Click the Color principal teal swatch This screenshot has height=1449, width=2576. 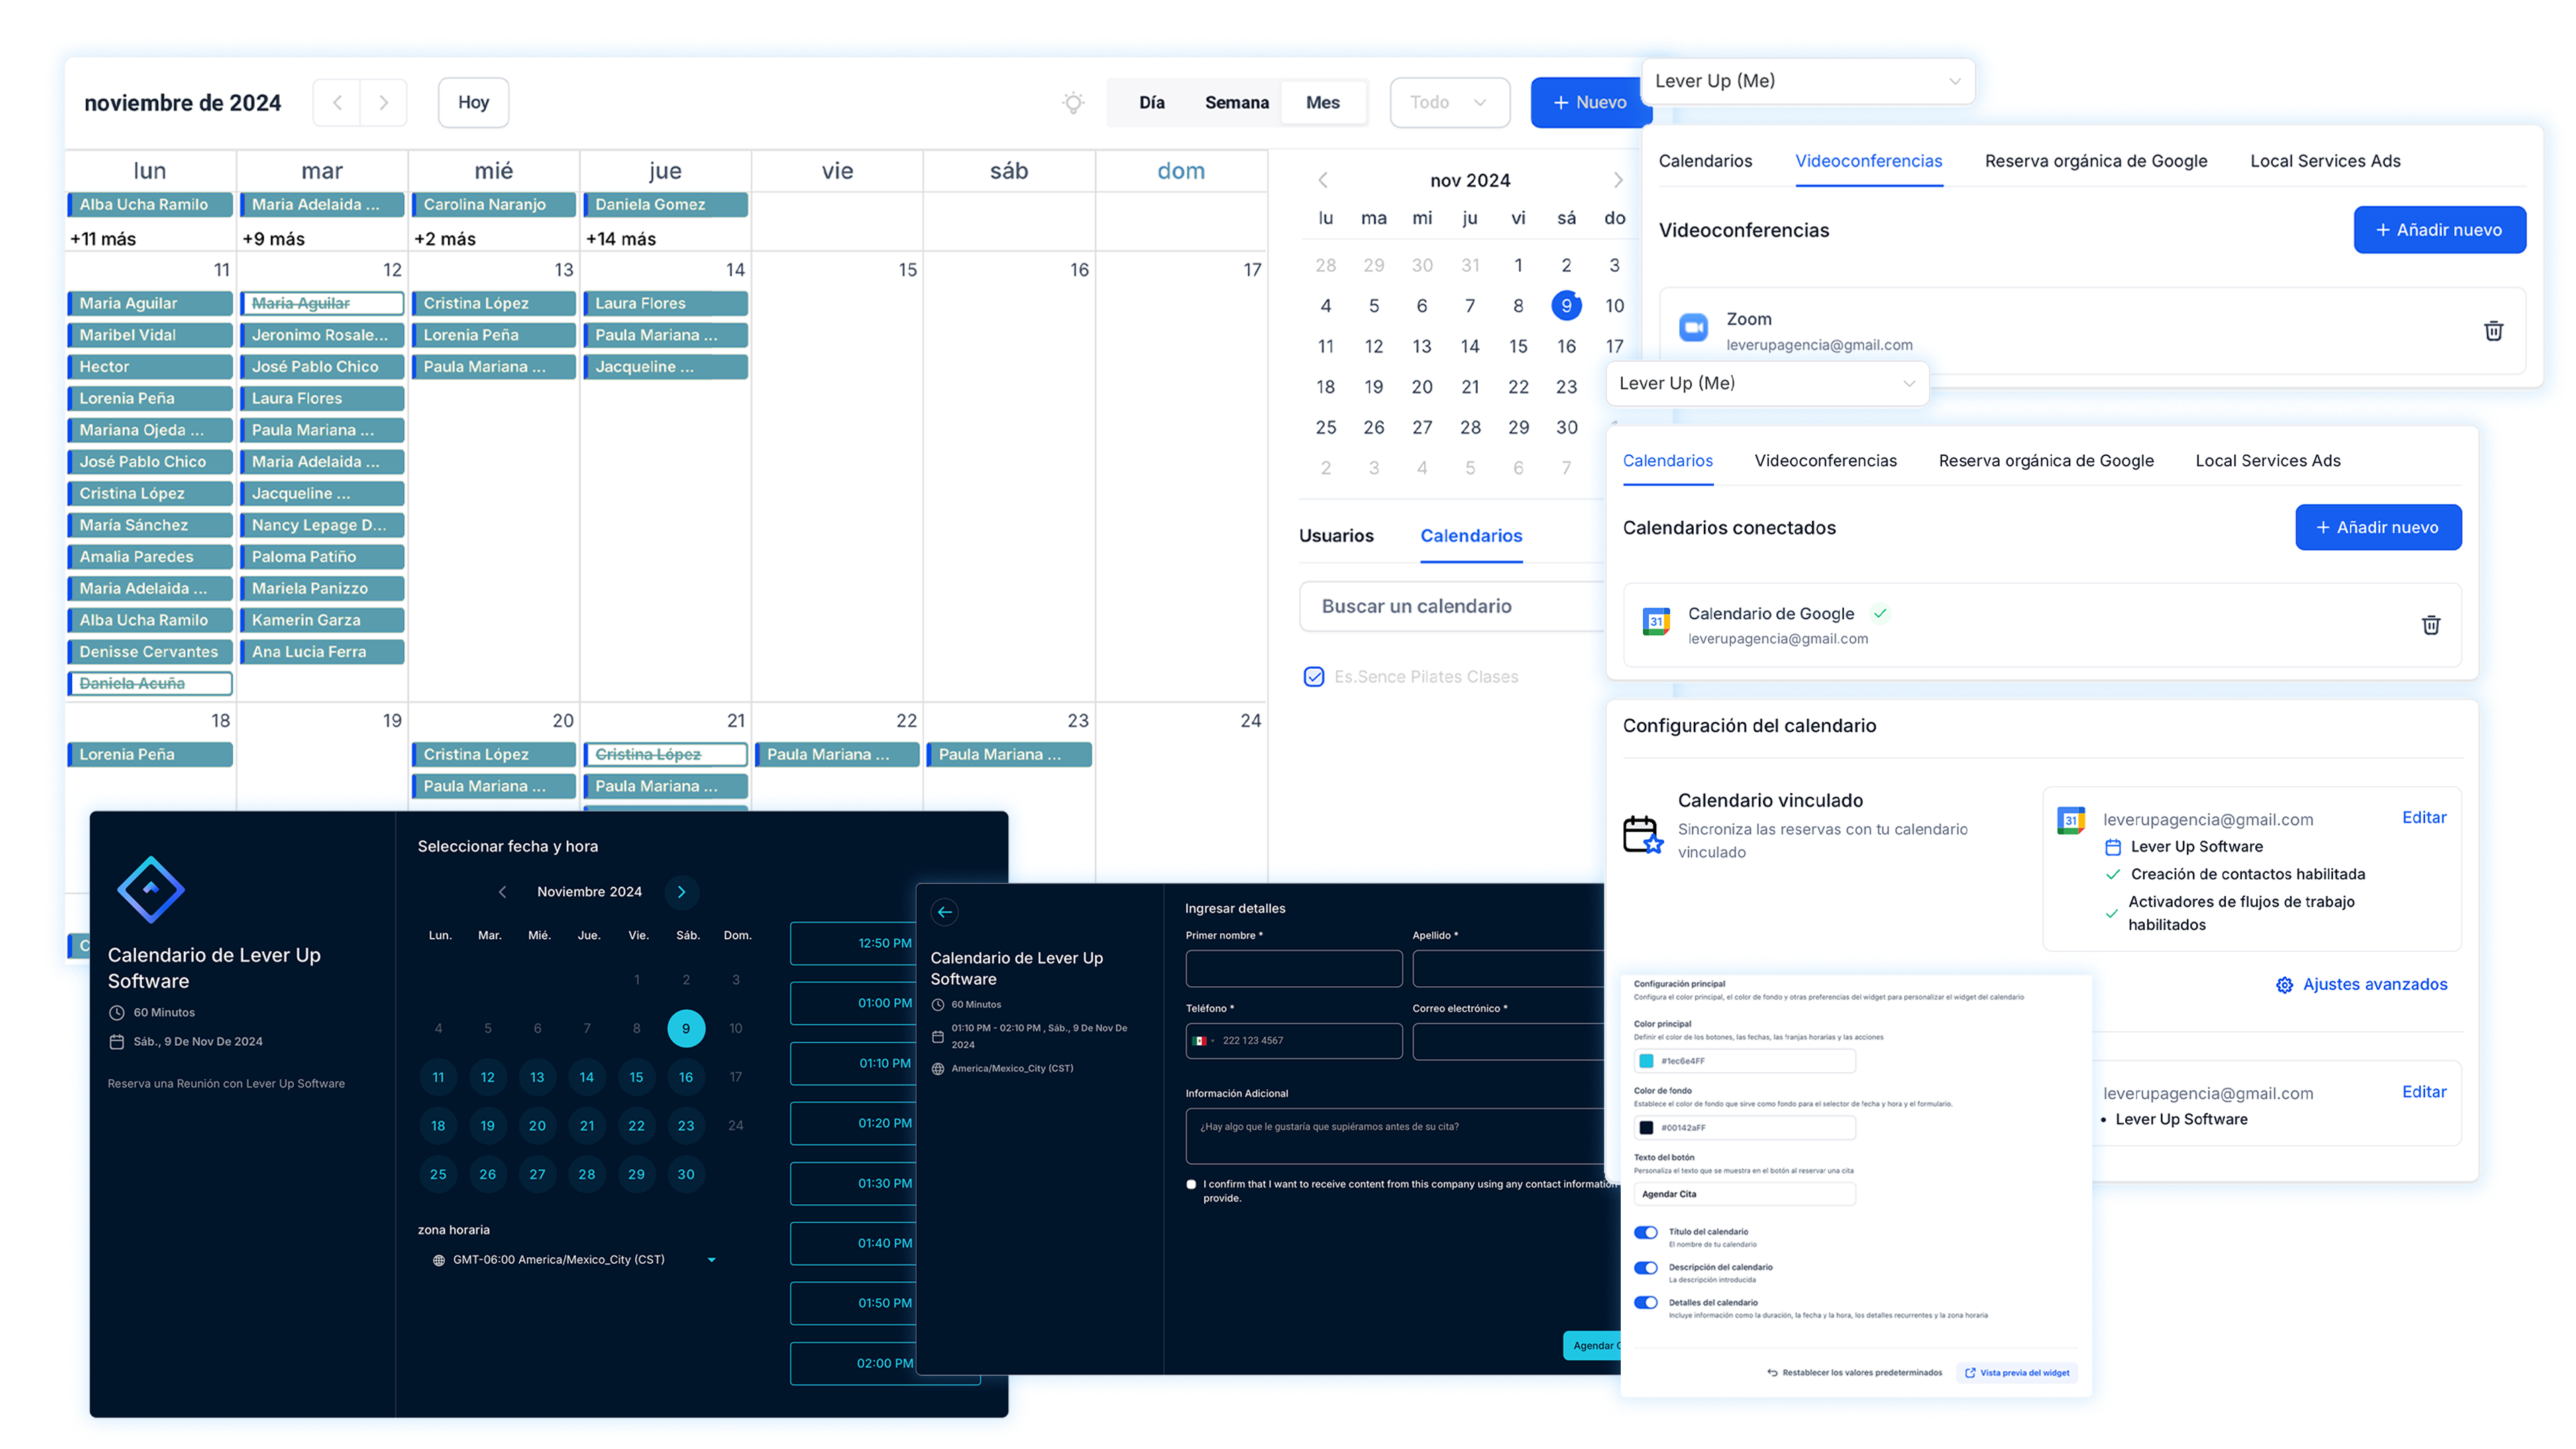1646,1061
